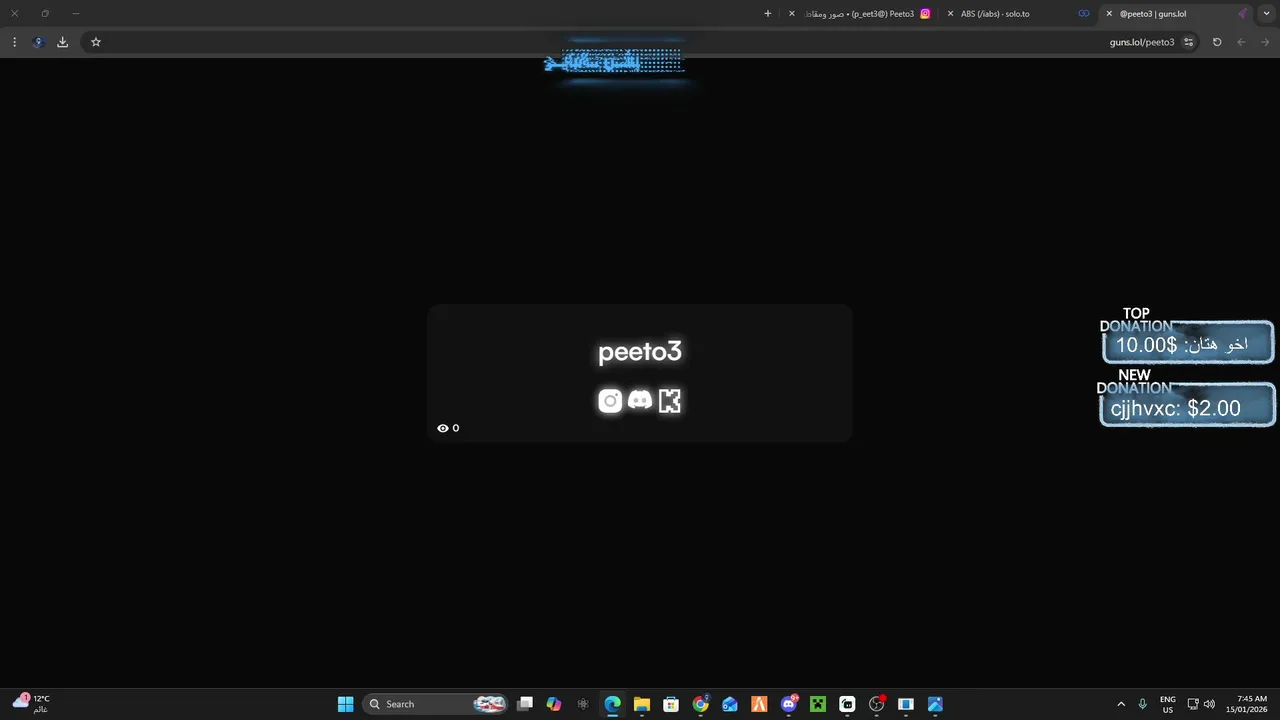Open Discord from the taskbar
This screenshot has height=720, width=1280.
pyautogui.click(x=789, y=704)
